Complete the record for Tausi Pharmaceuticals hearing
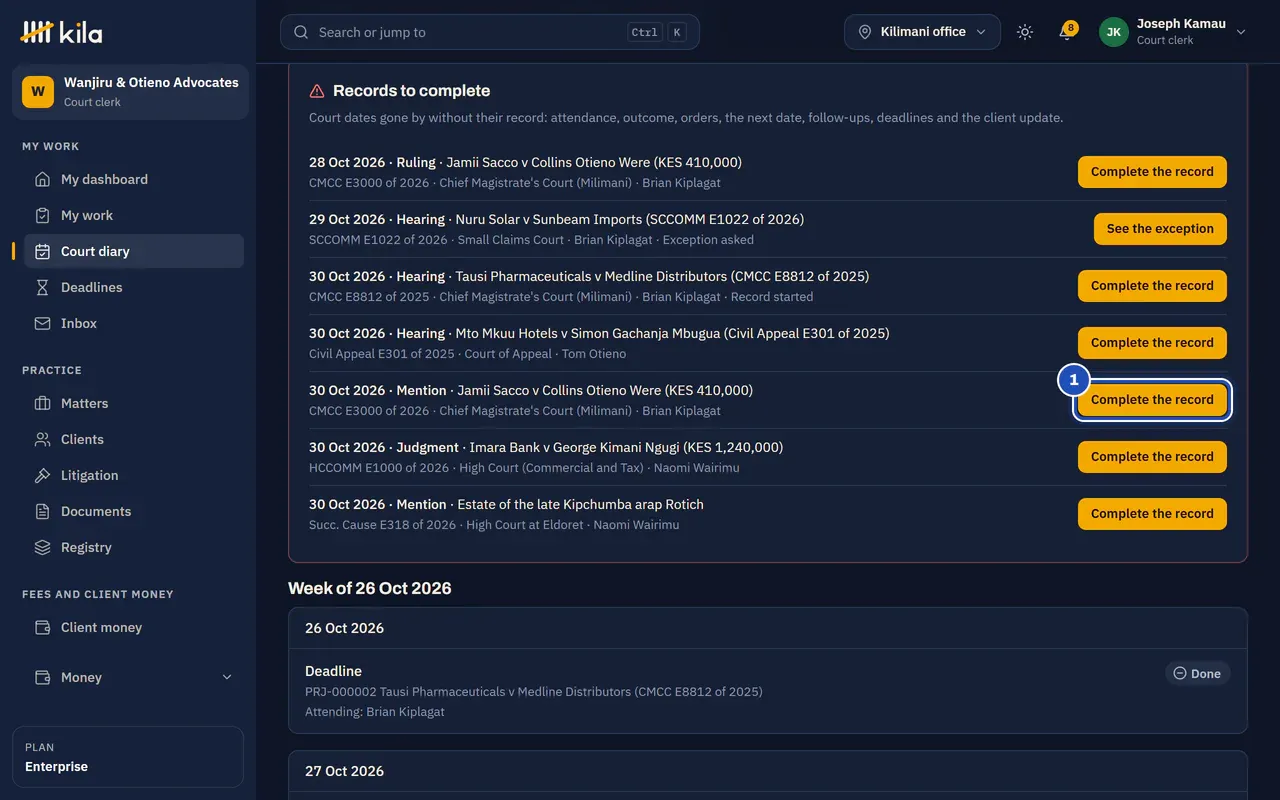 tap(1152, 286)
